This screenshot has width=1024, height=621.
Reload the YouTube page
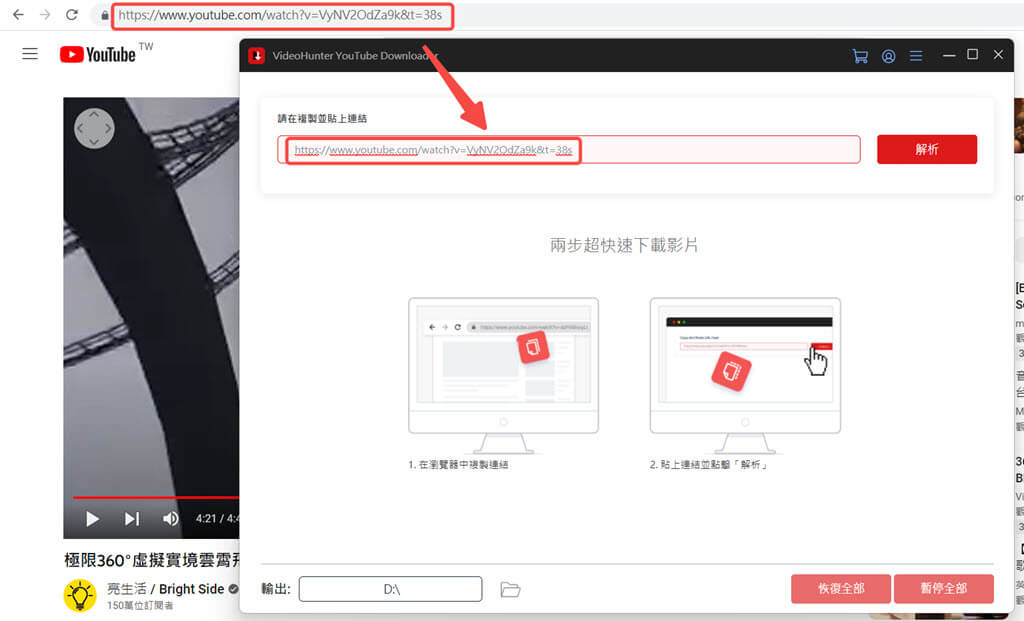[x=72, y=14]
